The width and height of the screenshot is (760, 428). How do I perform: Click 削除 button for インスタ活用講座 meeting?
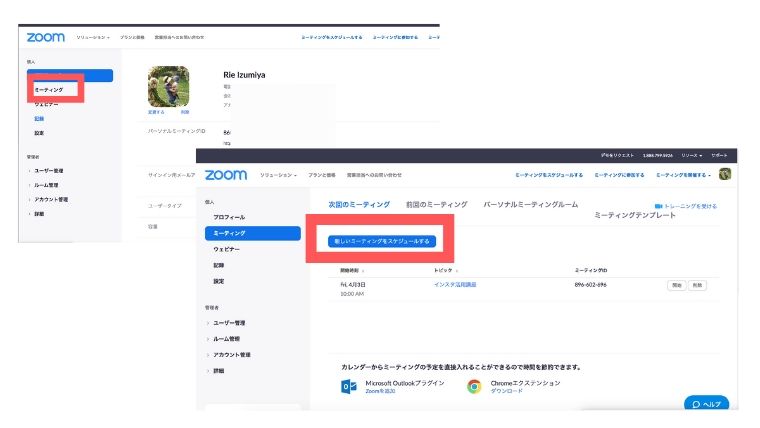coord(697,285)
